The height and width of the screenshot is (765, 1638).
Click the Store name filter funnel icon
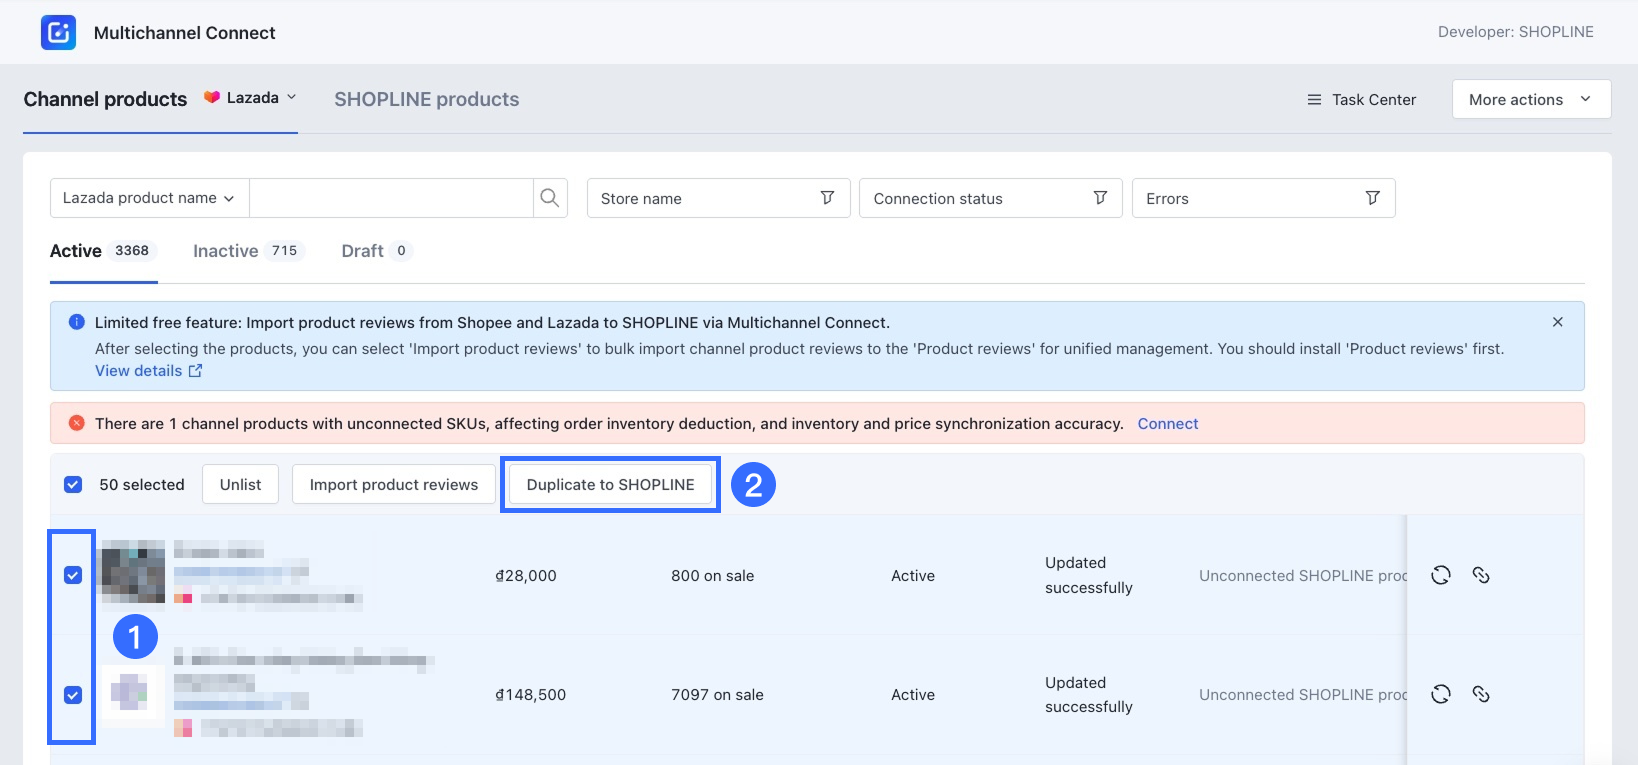(827, 198)
